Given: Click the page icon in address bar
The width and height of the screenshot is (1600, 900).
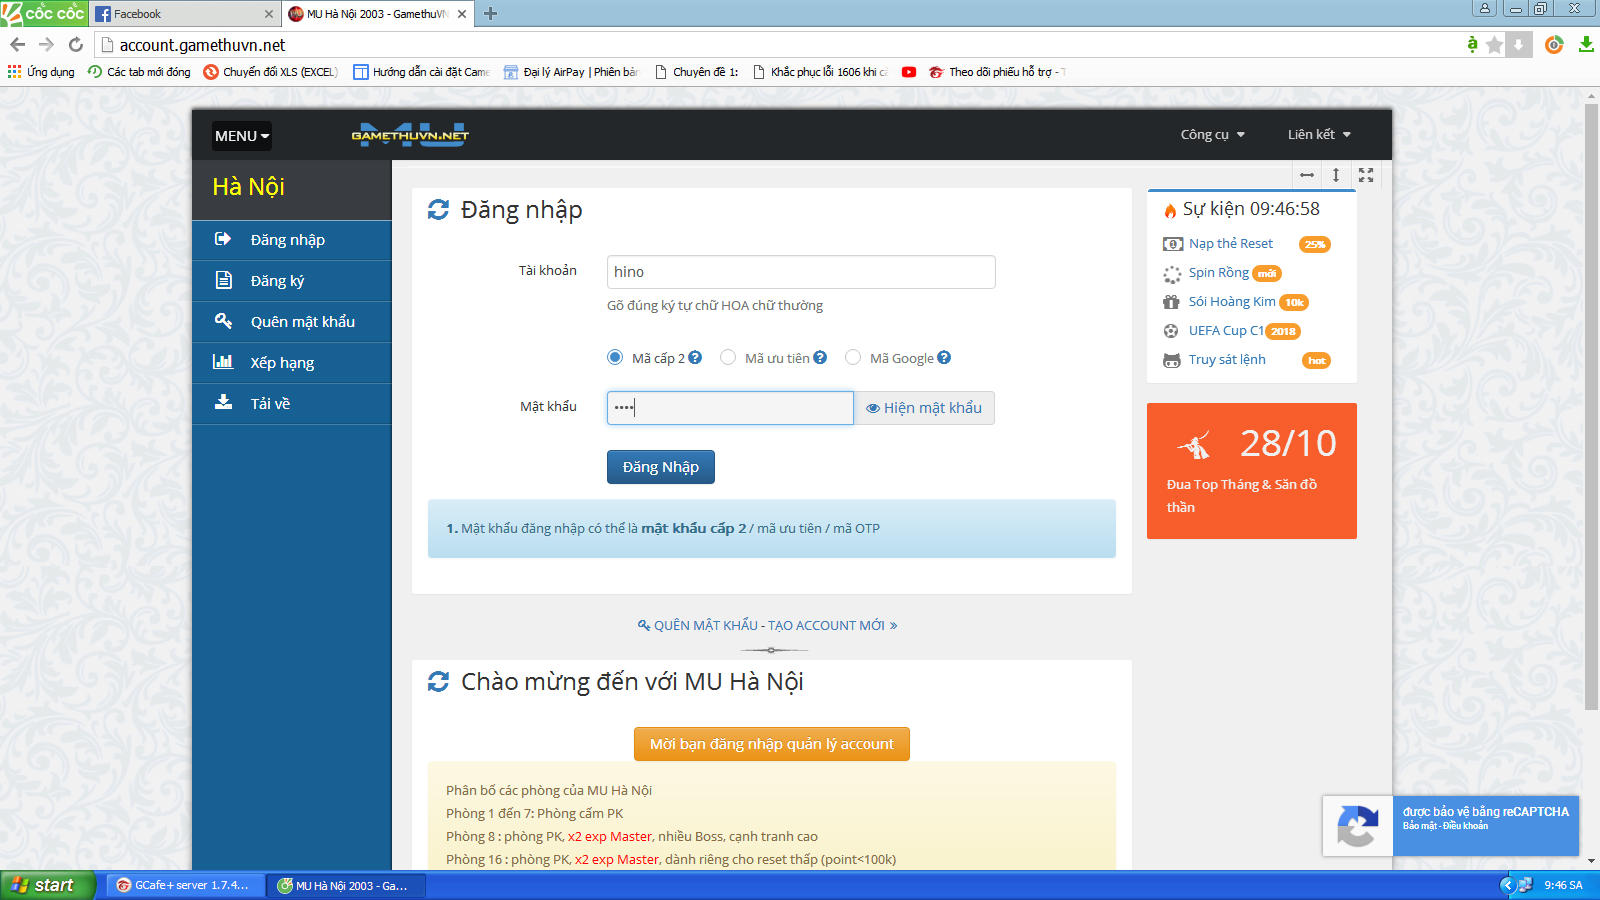Looking at the screenshot, I should [x=107, y=45].
